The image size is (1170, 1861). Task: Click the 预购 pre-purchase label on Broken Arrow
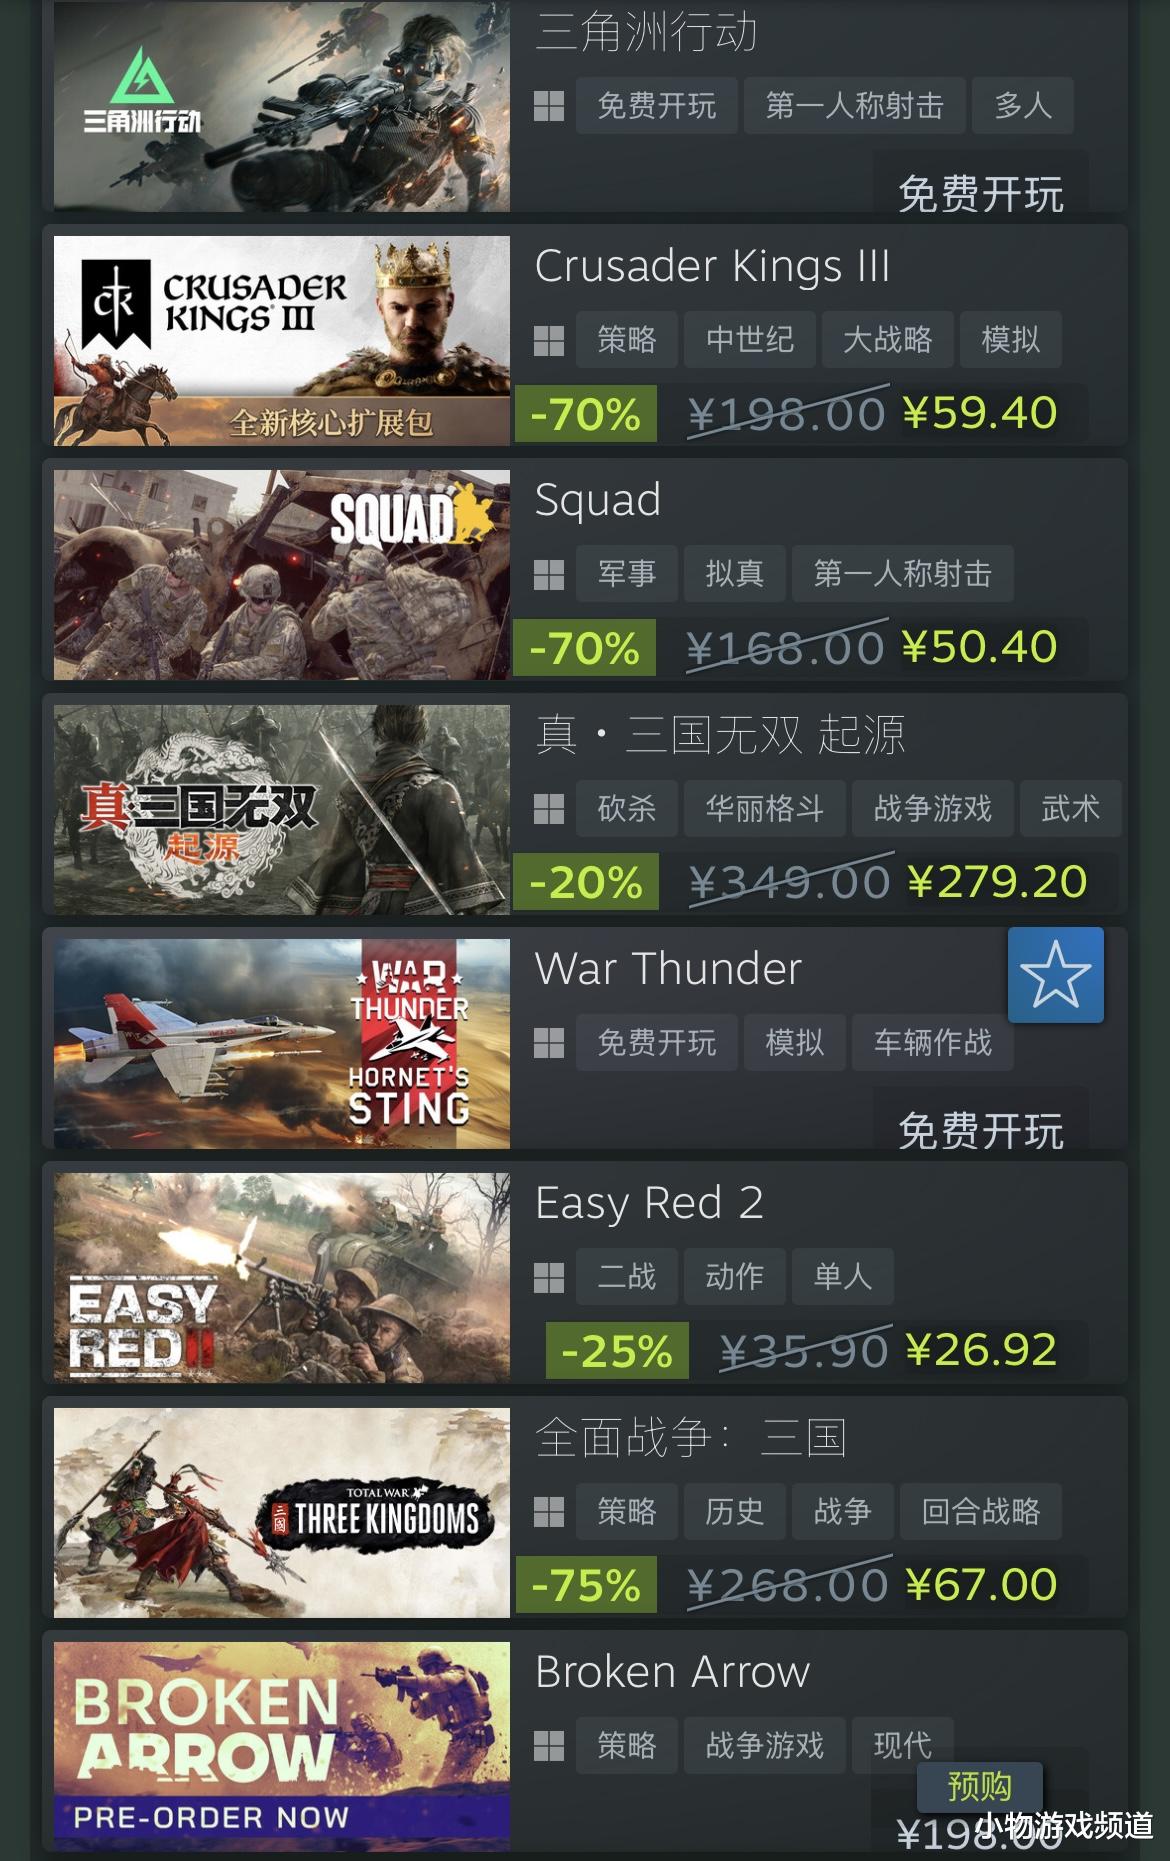[980, 1786]
